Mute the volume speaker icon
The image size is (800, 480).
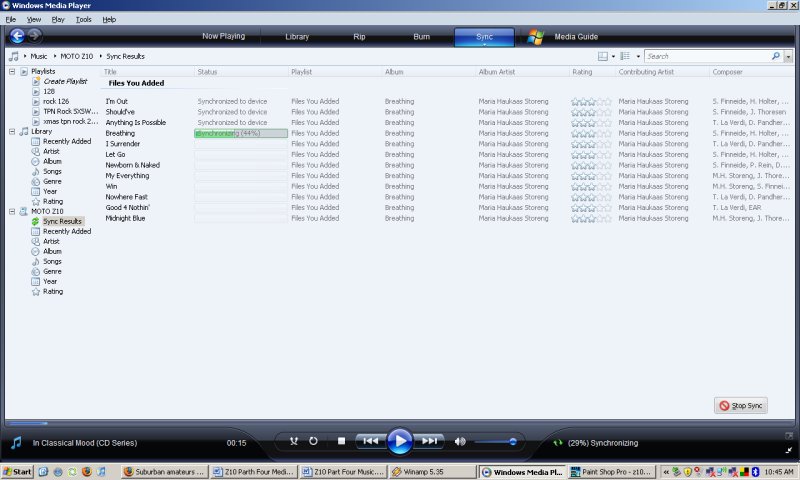point(460,441)
